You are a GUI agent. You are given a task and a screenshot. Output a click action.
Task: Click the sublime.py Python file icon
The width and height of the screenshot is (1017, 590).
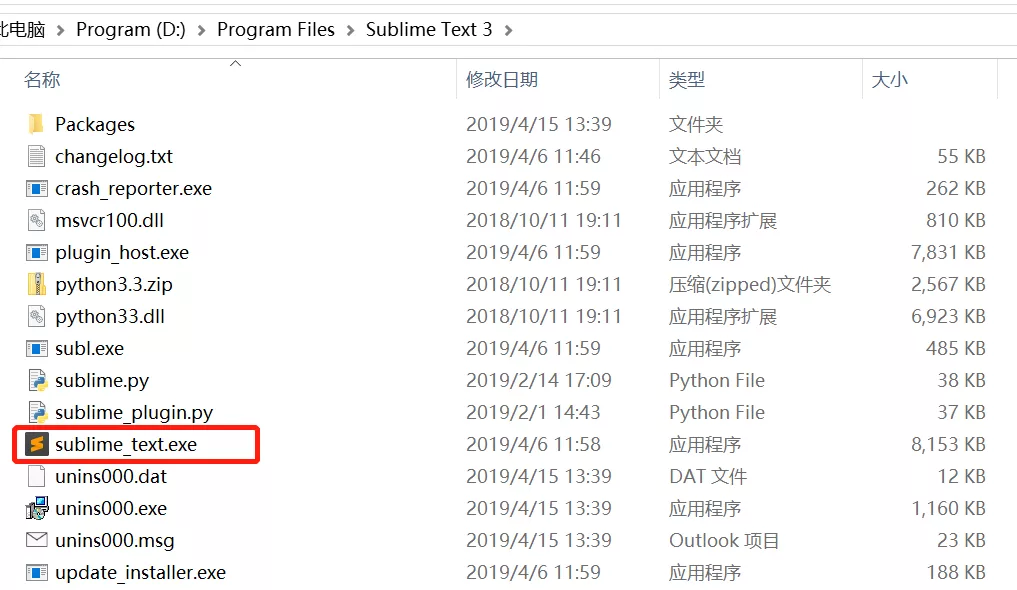pos(38,381)
